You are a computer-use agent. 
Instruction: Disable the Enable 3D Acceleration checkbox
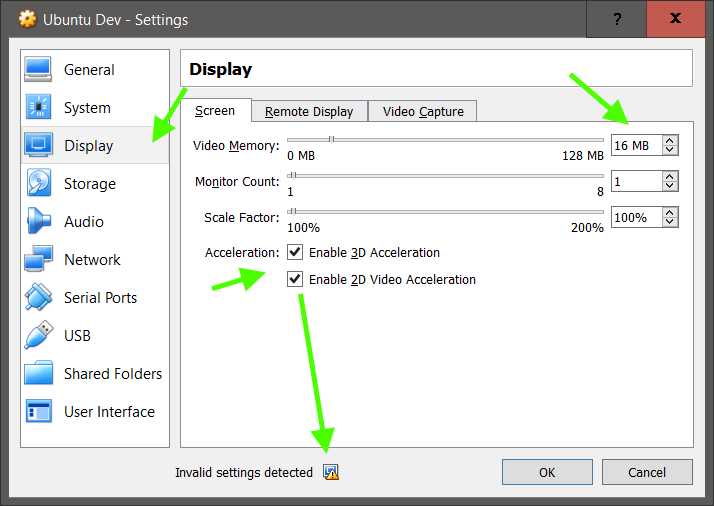point(295,252)
